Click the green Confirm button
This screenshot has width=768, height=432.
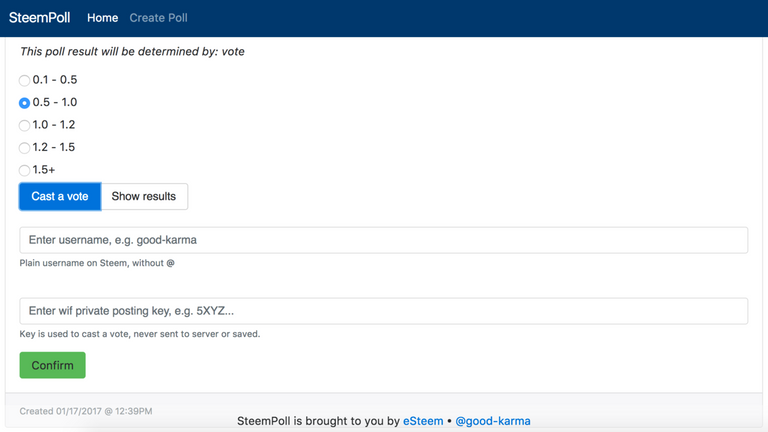pos(52,365)
